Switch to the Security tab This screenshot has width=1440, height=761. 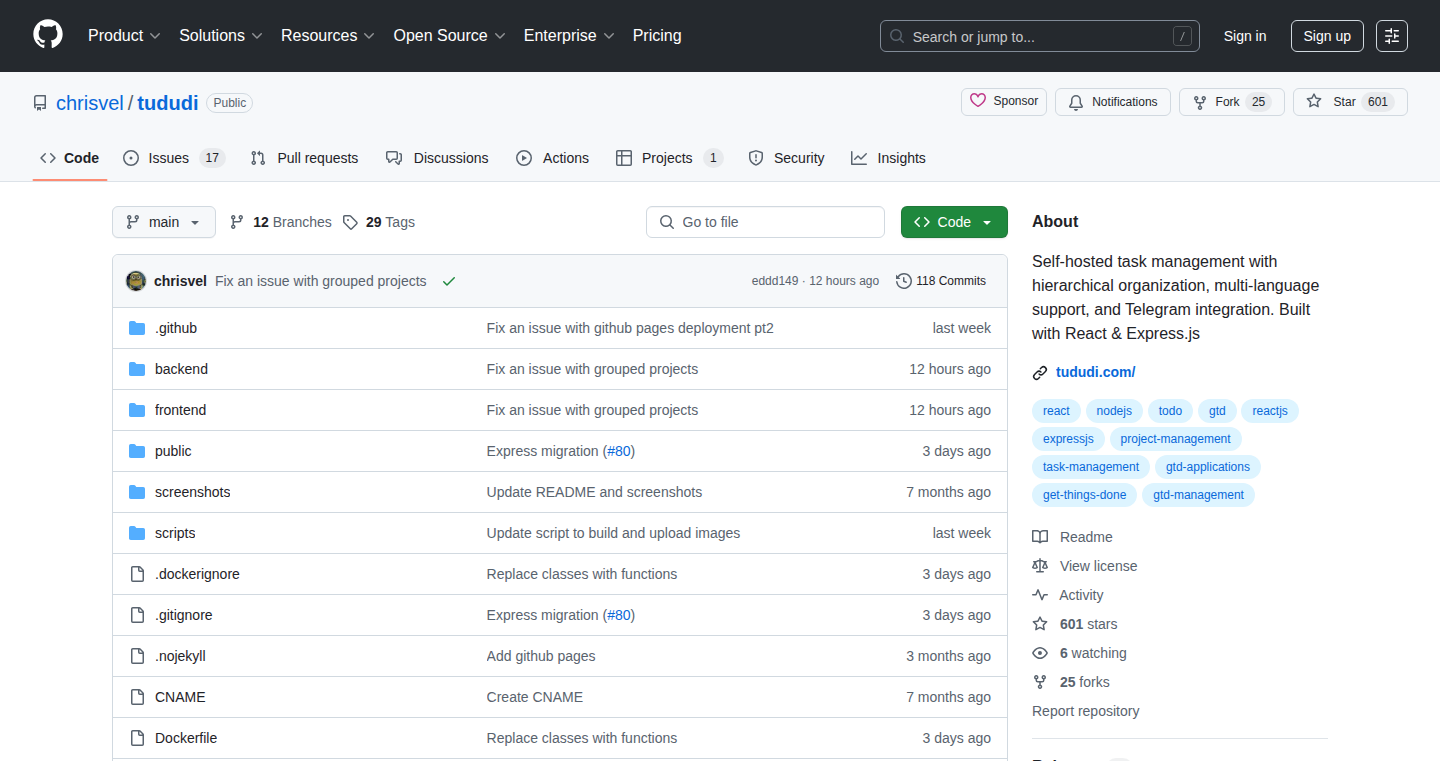point(786,158)
